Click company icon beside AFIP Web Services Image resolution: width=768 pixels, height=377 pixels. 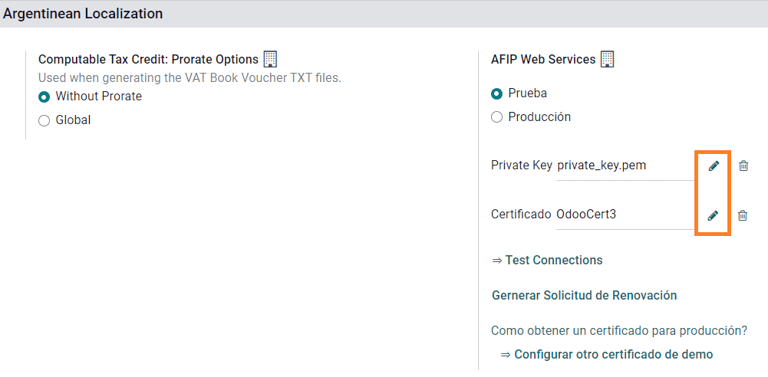pyautogui.click(x=607, y=59)
